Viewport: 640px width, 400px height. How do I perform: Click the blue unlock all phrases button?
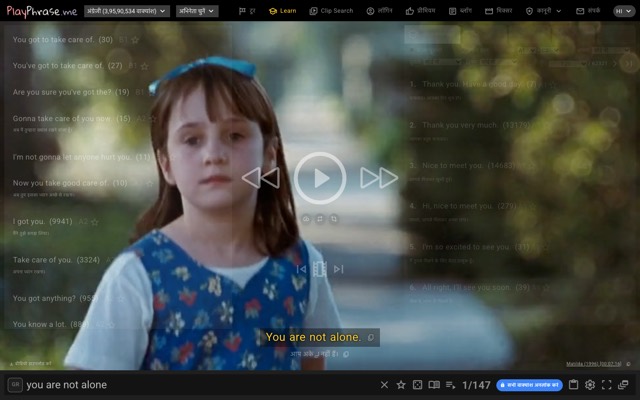click(529, 385)
